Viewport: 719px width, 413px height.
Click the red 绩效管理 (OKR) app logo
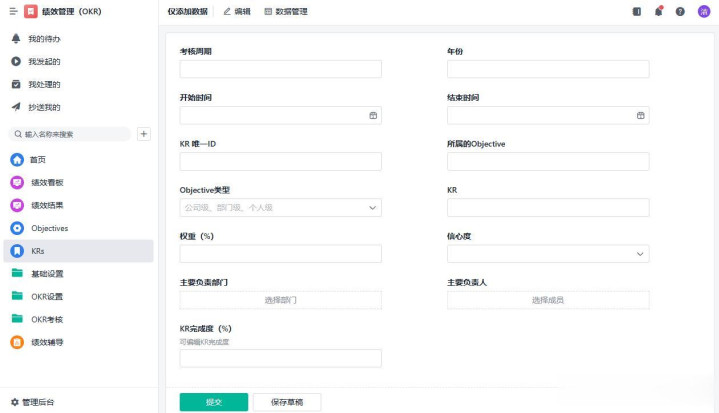pyautogui.click(x=31, y=11)
